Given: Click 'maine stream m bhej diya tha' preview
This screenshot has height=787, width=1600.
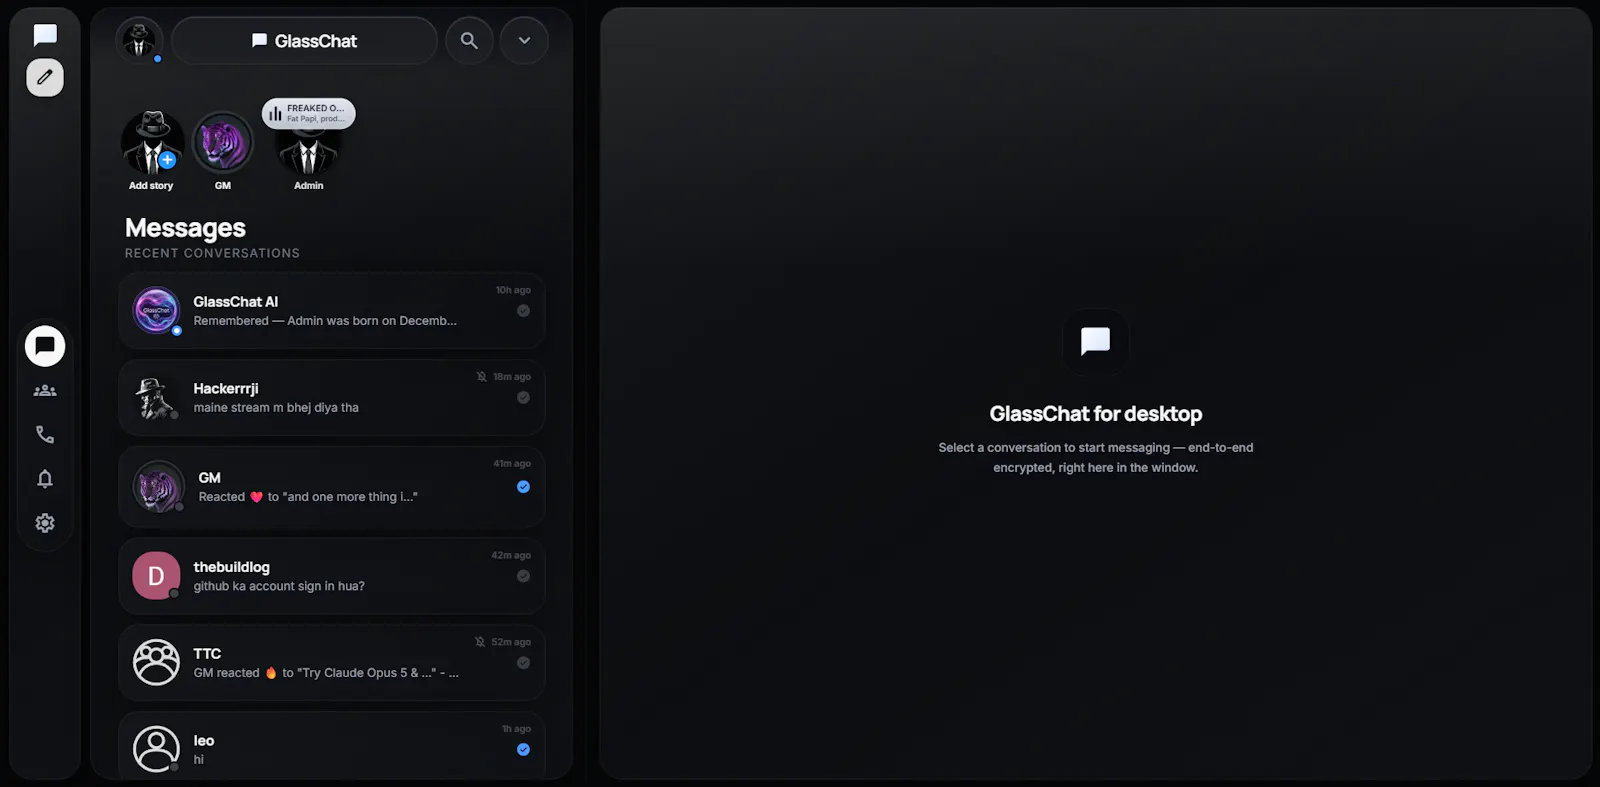Looking at the screenshot, I should click(x=276, y=408).
